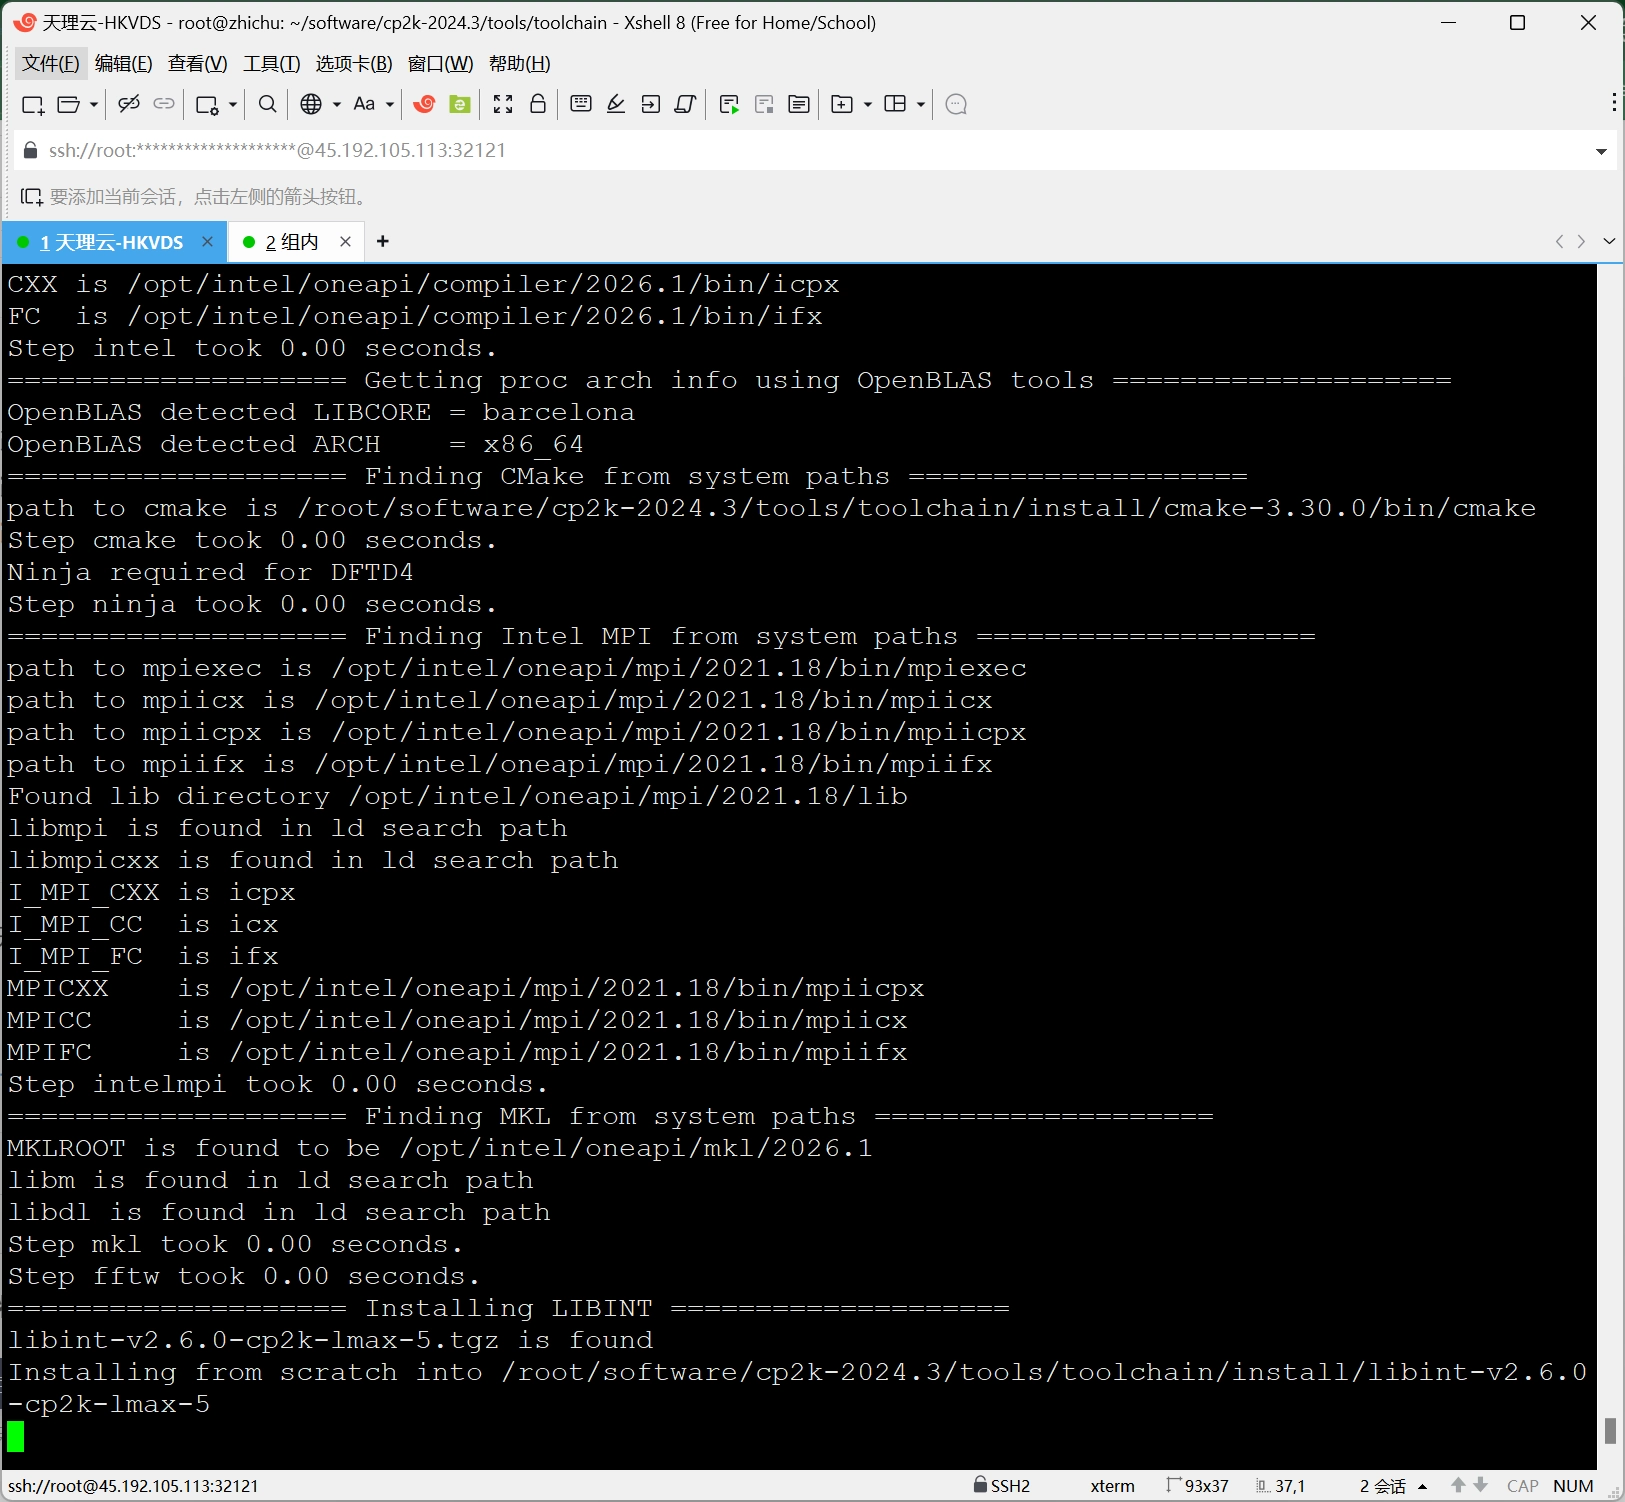Screen dimensions: 1625x1502
Task: Add a new tab with plus button
Action: [382, 241]
